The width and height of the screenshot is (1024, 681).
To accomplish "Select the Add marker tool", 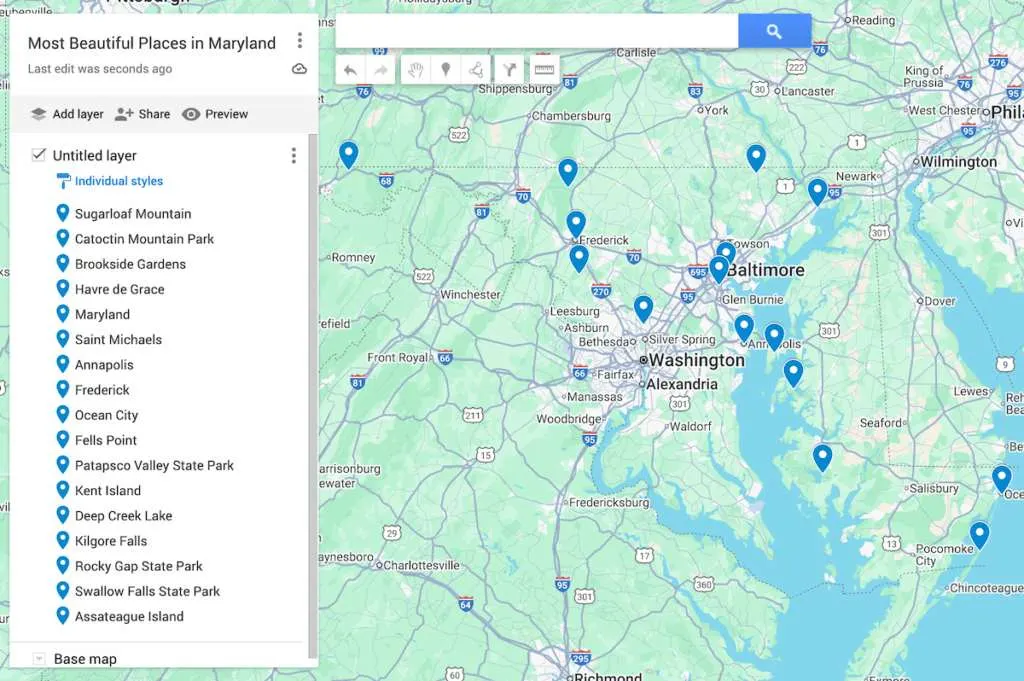I will [446, 69].
